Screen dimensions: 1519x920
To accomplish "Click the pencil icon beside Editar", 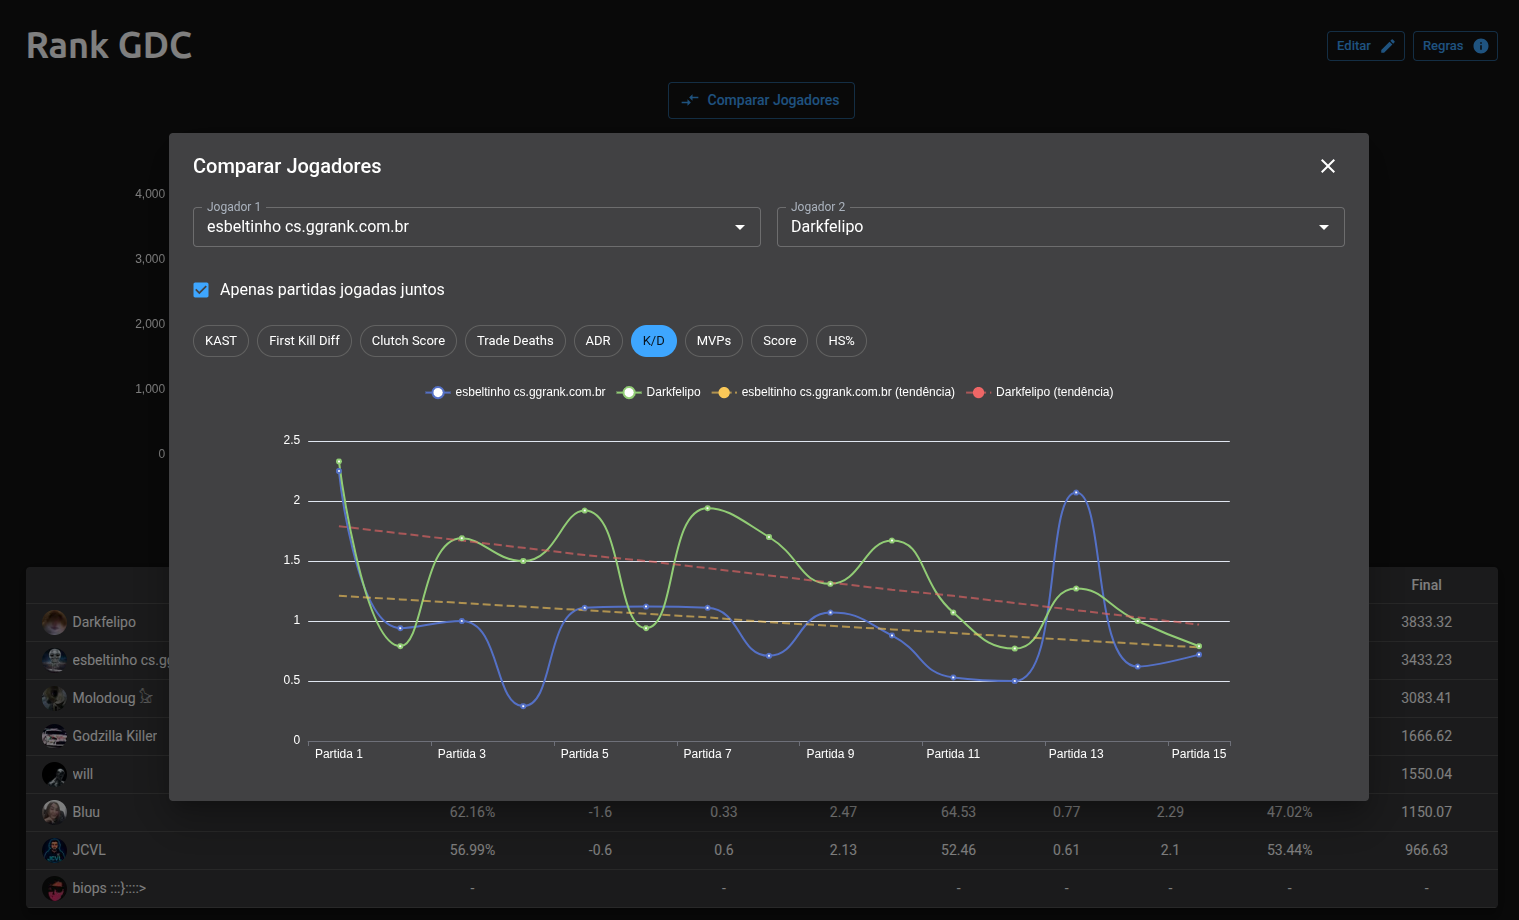I will pyautogui.click(x=1387, y=46).
